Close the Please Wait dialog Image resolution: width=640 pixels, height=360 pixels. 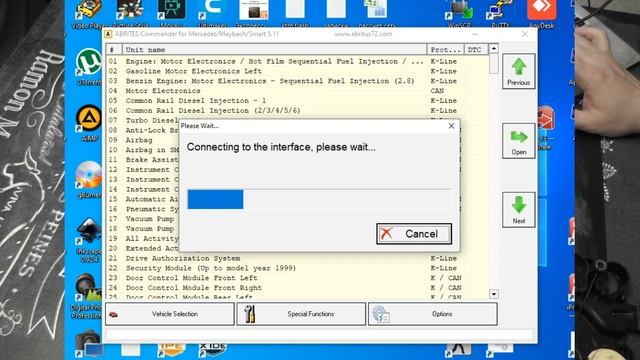(x=451, y=126)
